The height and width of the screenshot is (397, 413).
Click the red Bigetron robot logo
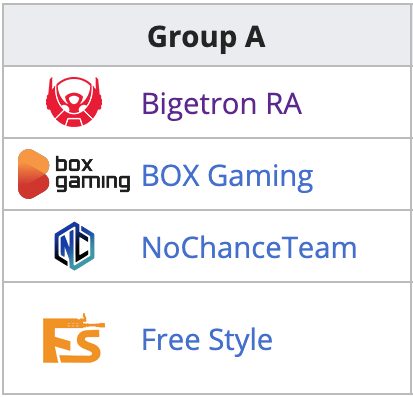point(74,102)
